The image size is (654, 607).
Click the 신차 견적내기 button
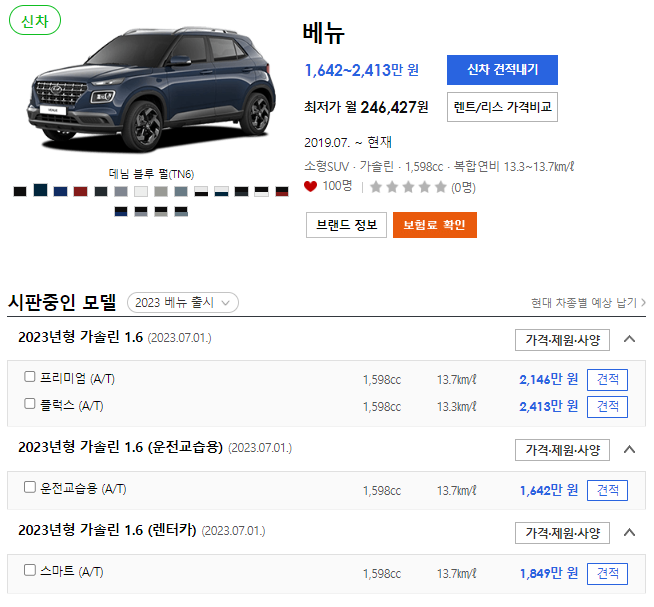tap(502, 70)
